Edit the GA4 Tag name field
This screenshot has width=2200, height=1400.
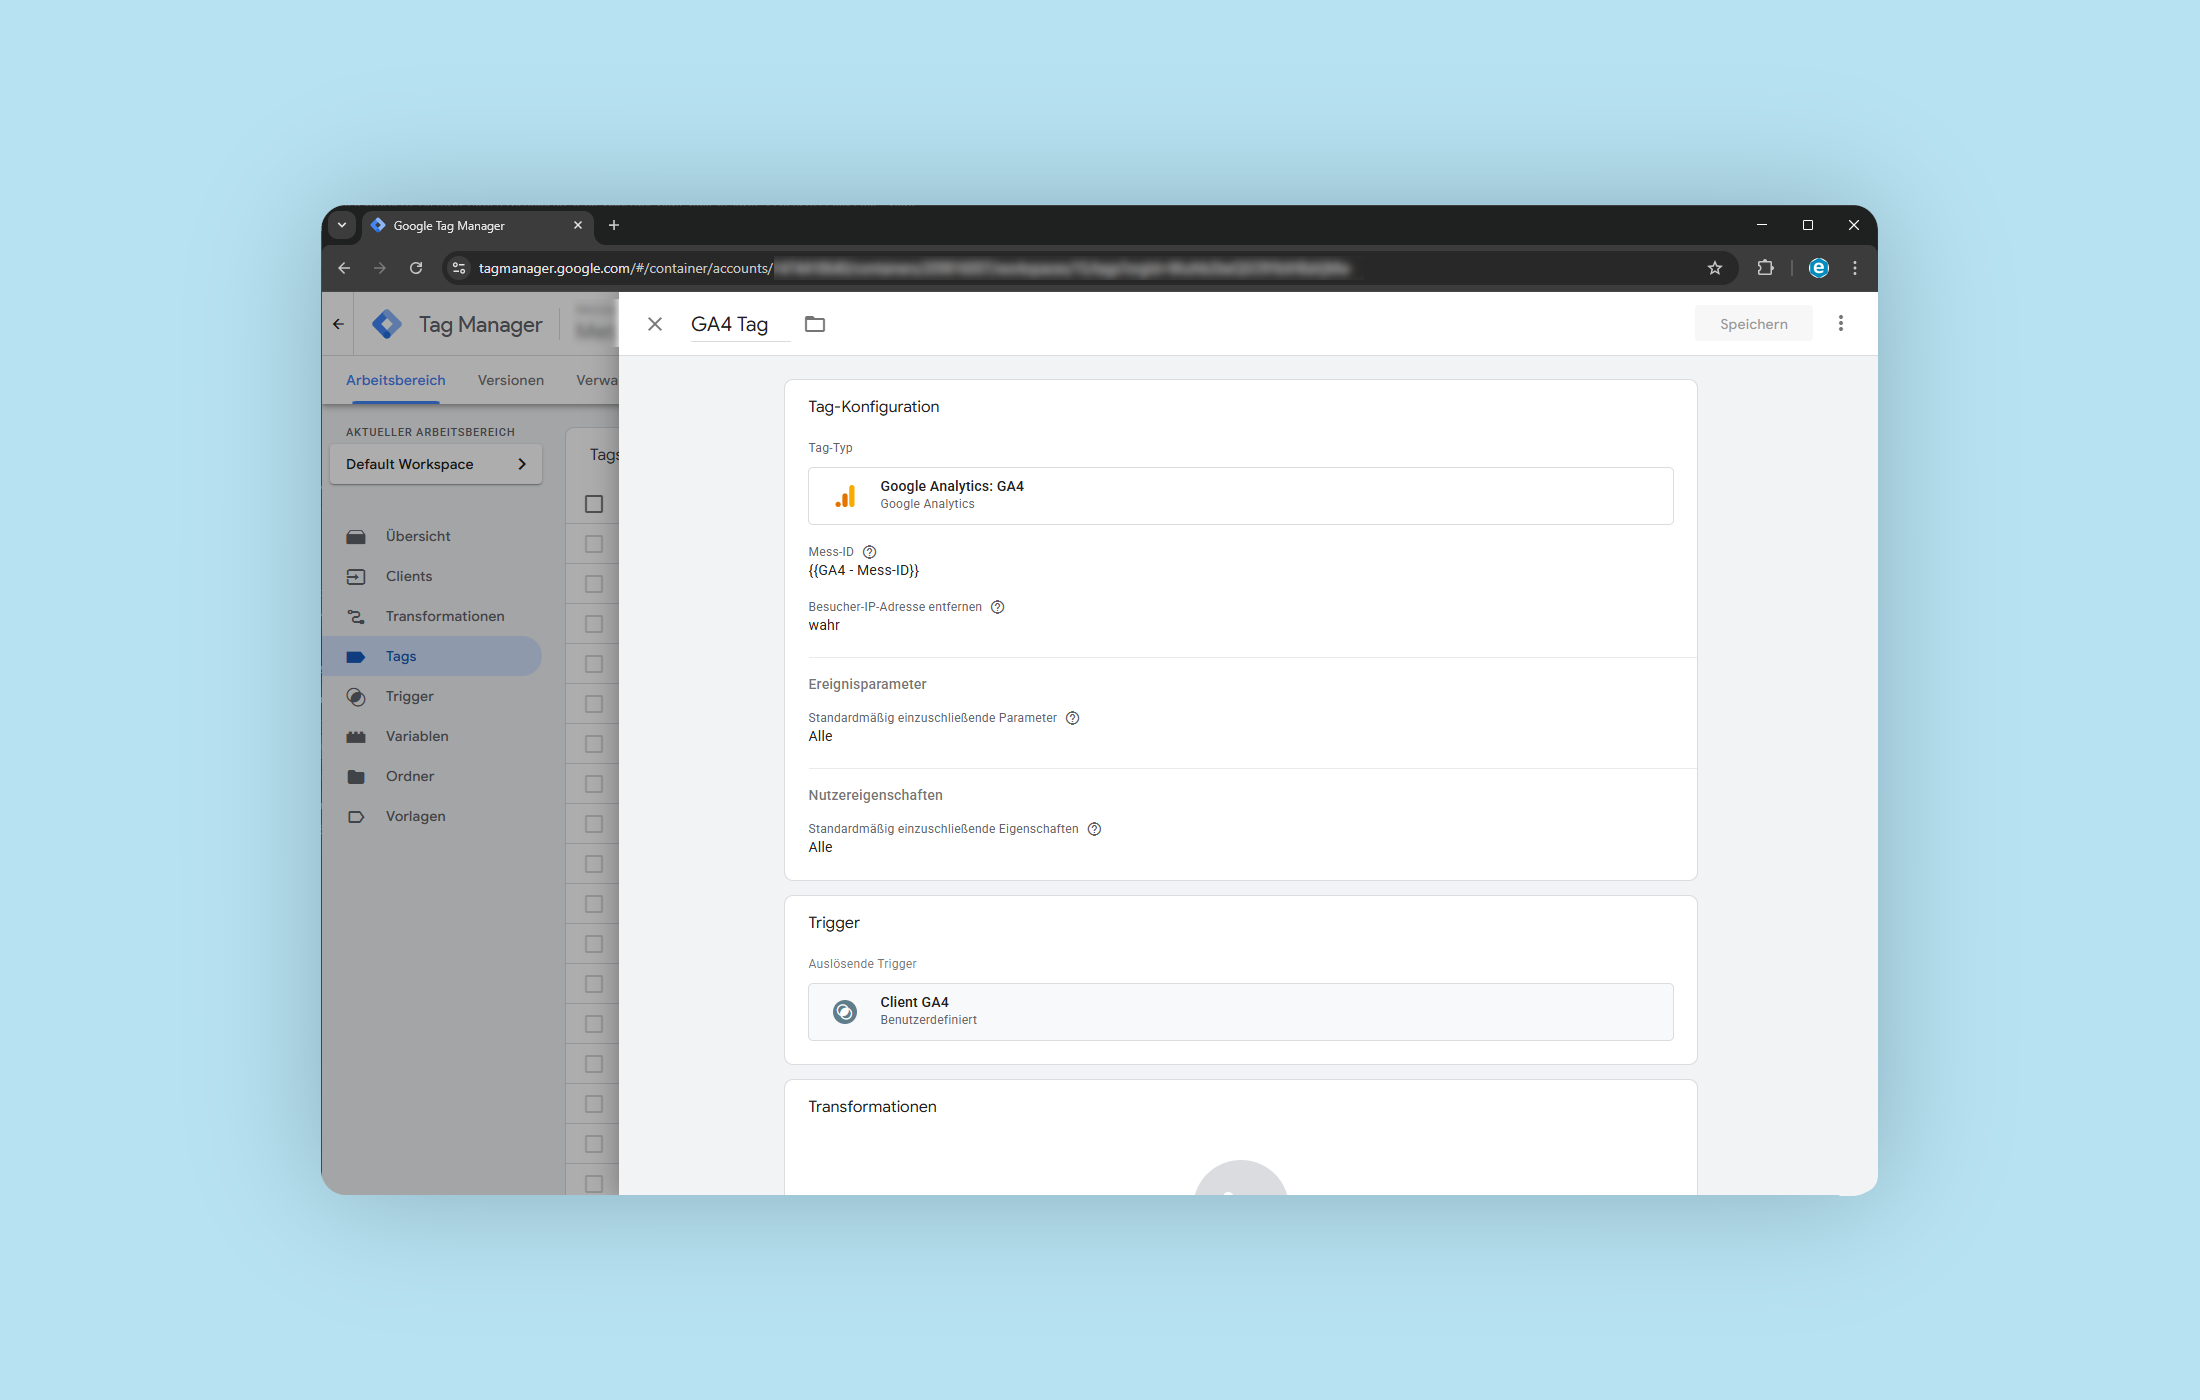[x=730, y=324]
